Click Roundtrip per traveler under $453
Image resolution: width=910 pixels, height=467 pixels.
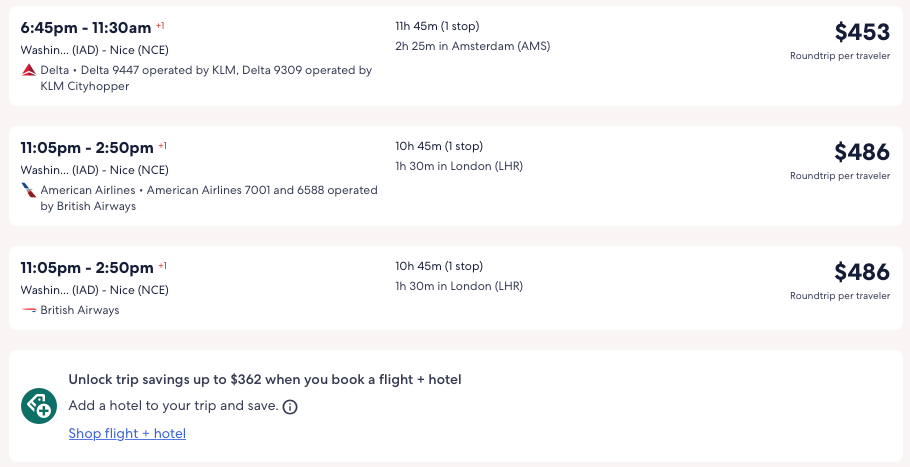(x=839, y=56)
